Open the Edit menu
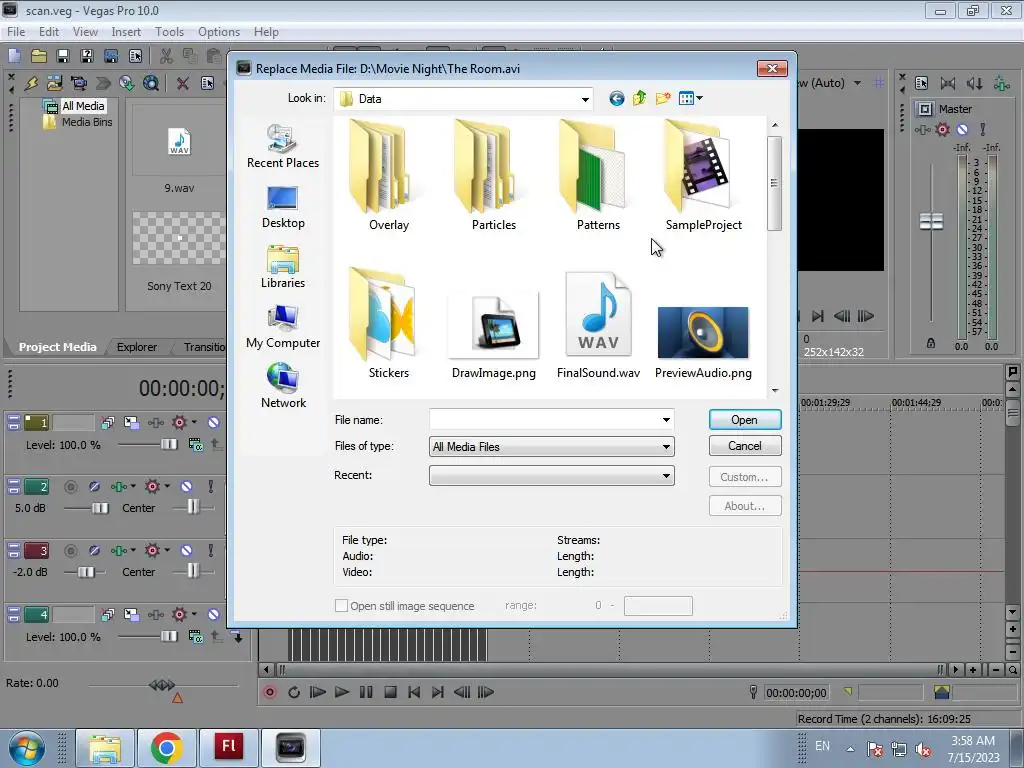Viewport: 1024px width, 768px height. point(48,32)
